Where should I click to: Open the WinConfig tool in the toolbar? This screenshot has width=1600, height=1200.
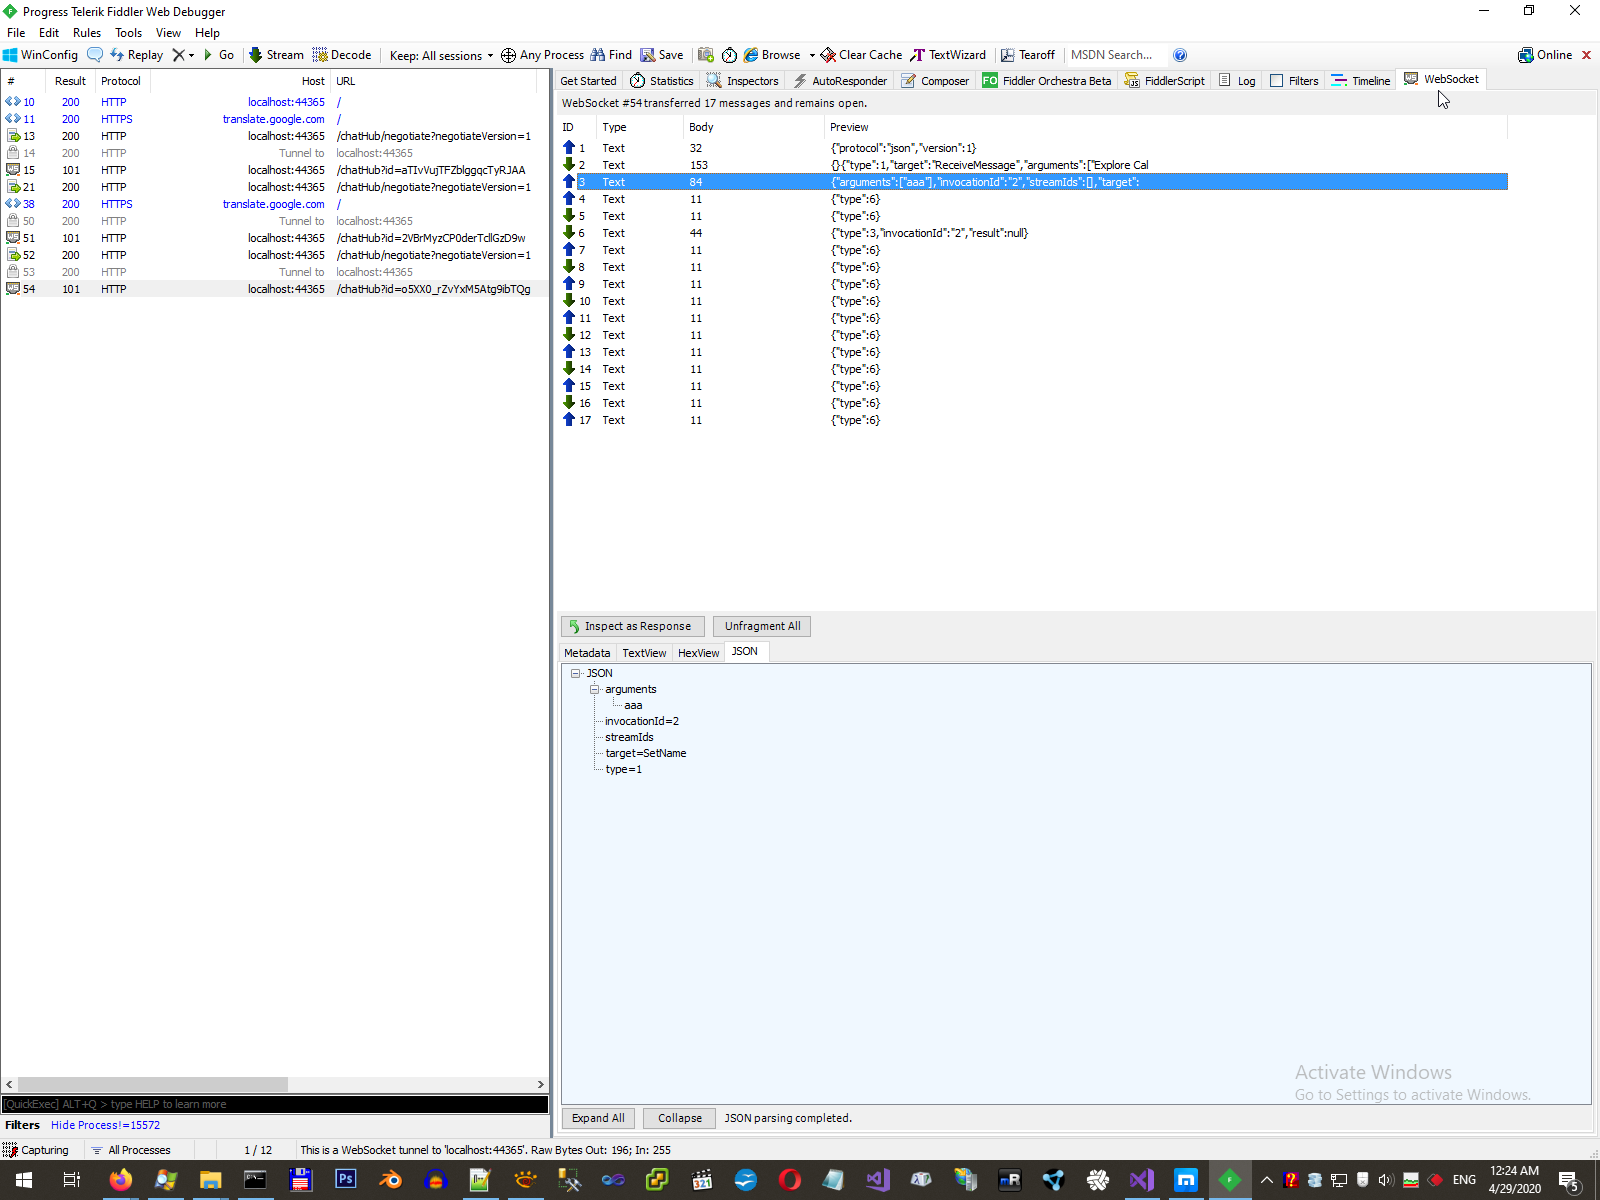click(40, 55)
